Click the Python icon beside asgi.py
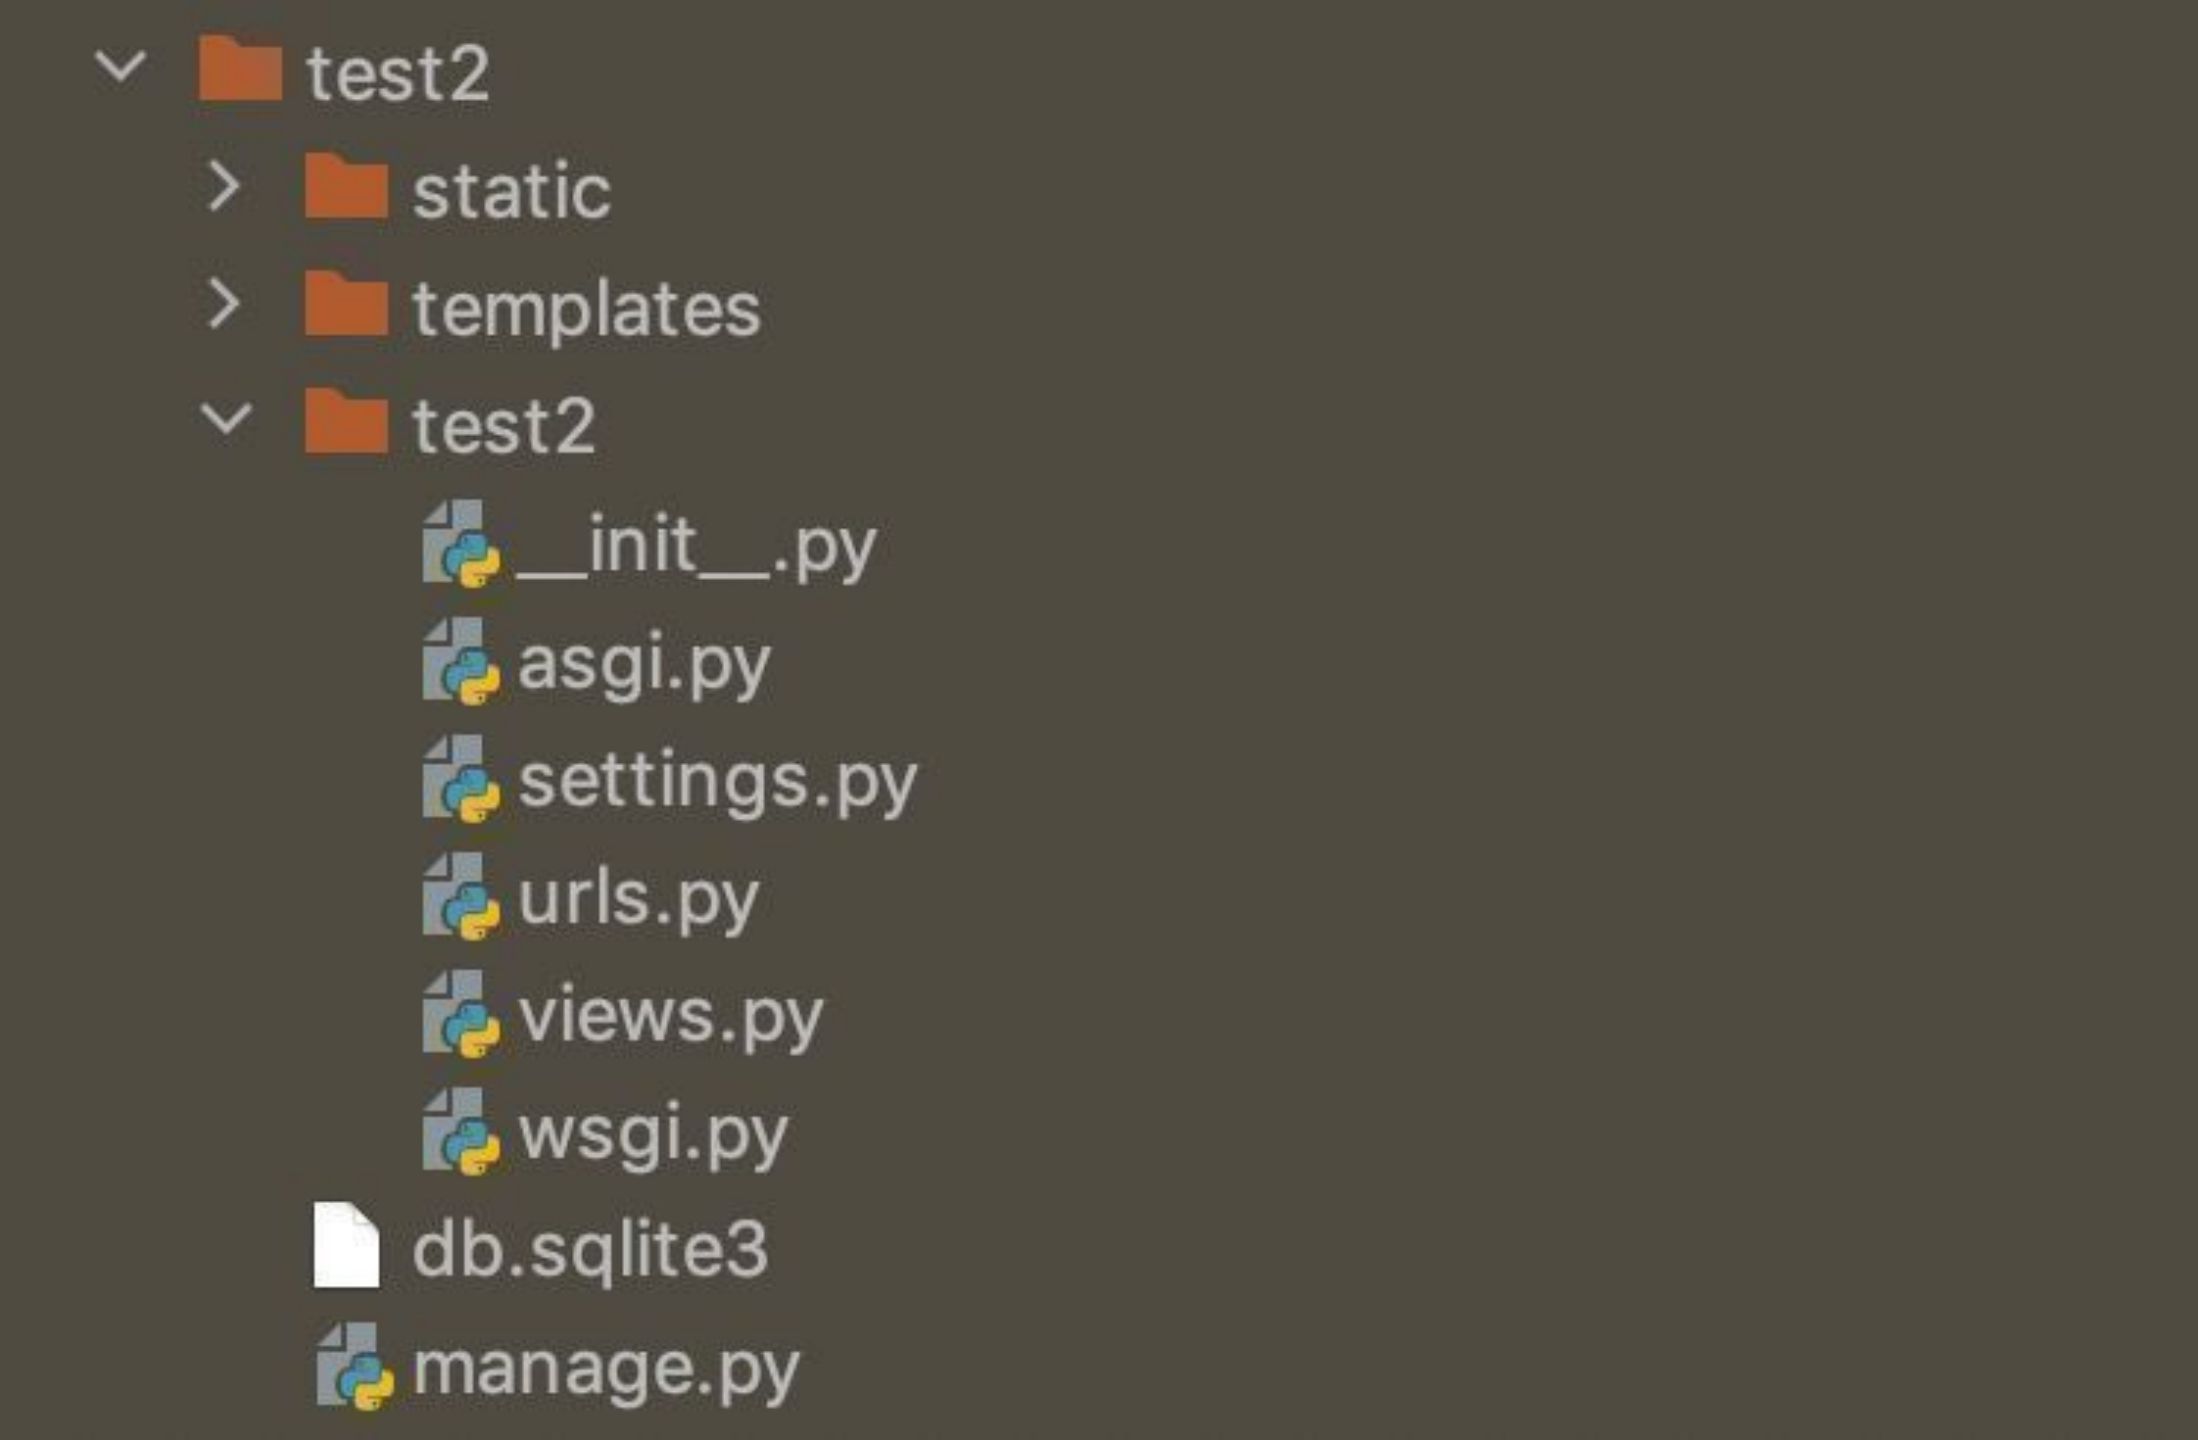 tap(461, 661)
